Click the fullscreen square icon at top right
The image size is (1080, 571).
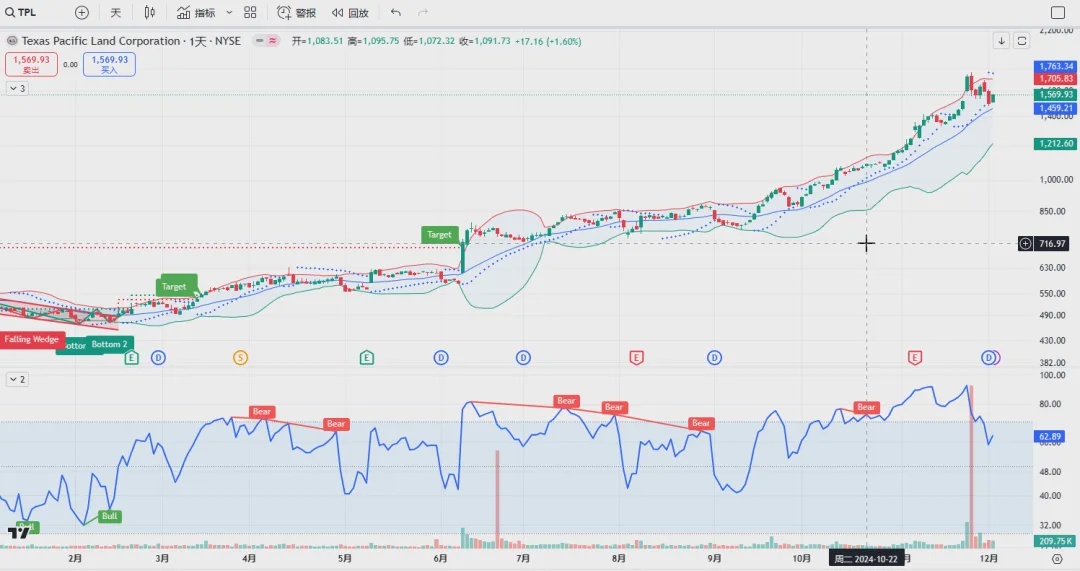tap(1058, 13)
